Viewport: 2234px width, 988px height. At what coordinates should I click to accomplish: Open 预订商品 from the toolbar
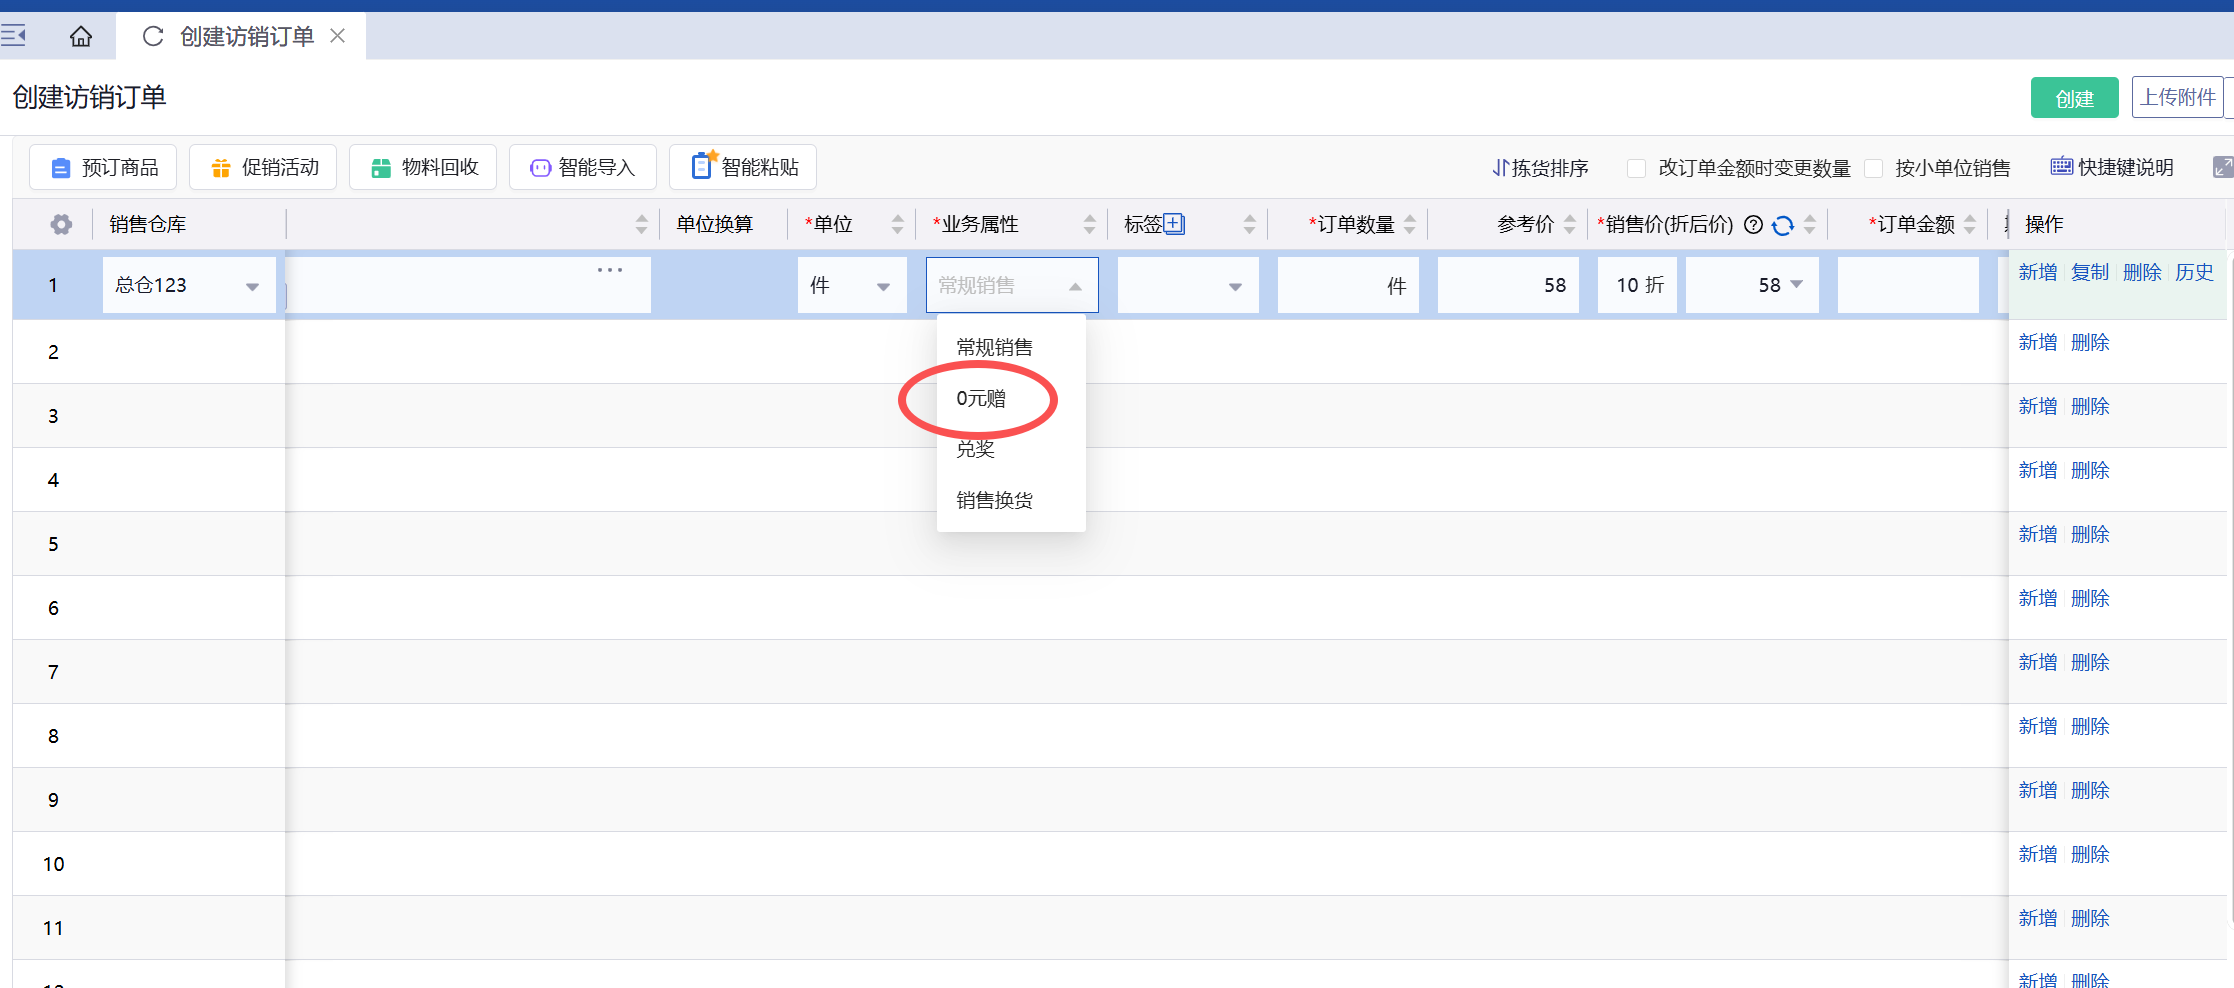[x=103, y=167]
